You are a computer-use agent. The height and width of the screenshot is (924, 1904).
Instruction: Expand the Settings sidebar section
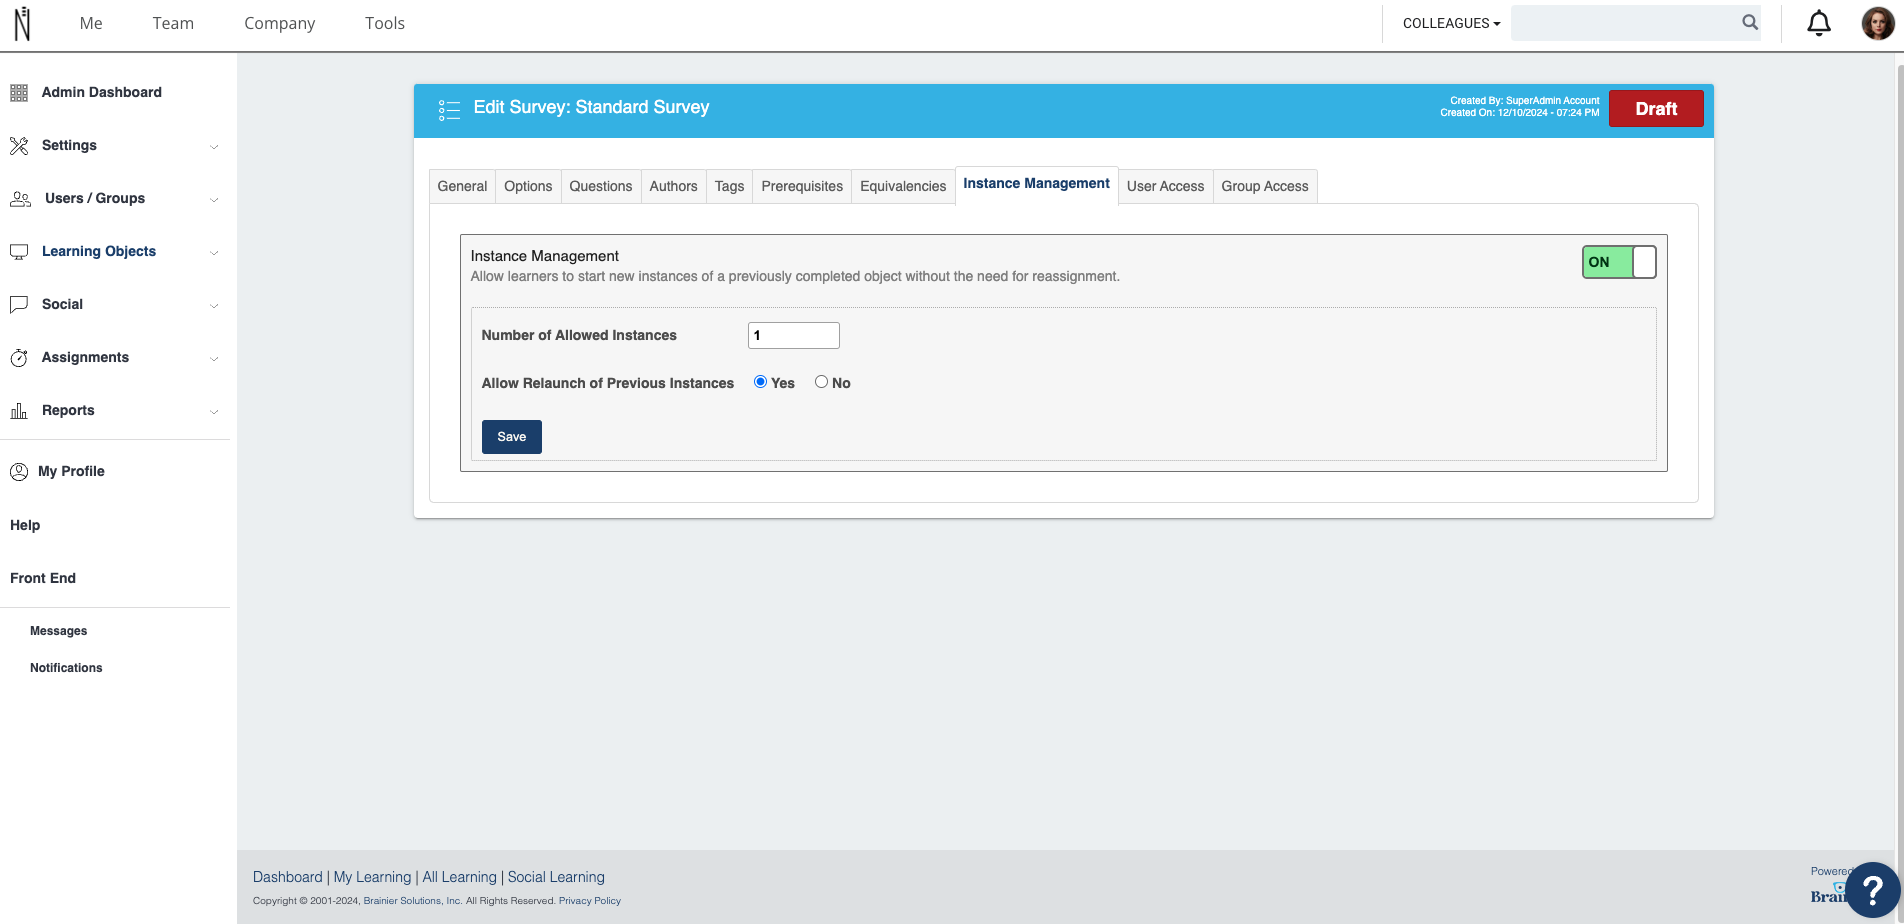(x=214, y=147)
